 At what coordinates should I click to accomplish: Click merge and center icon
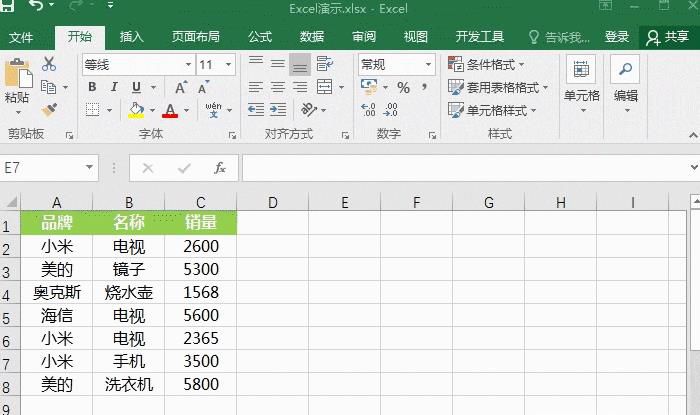coord(325,87)
